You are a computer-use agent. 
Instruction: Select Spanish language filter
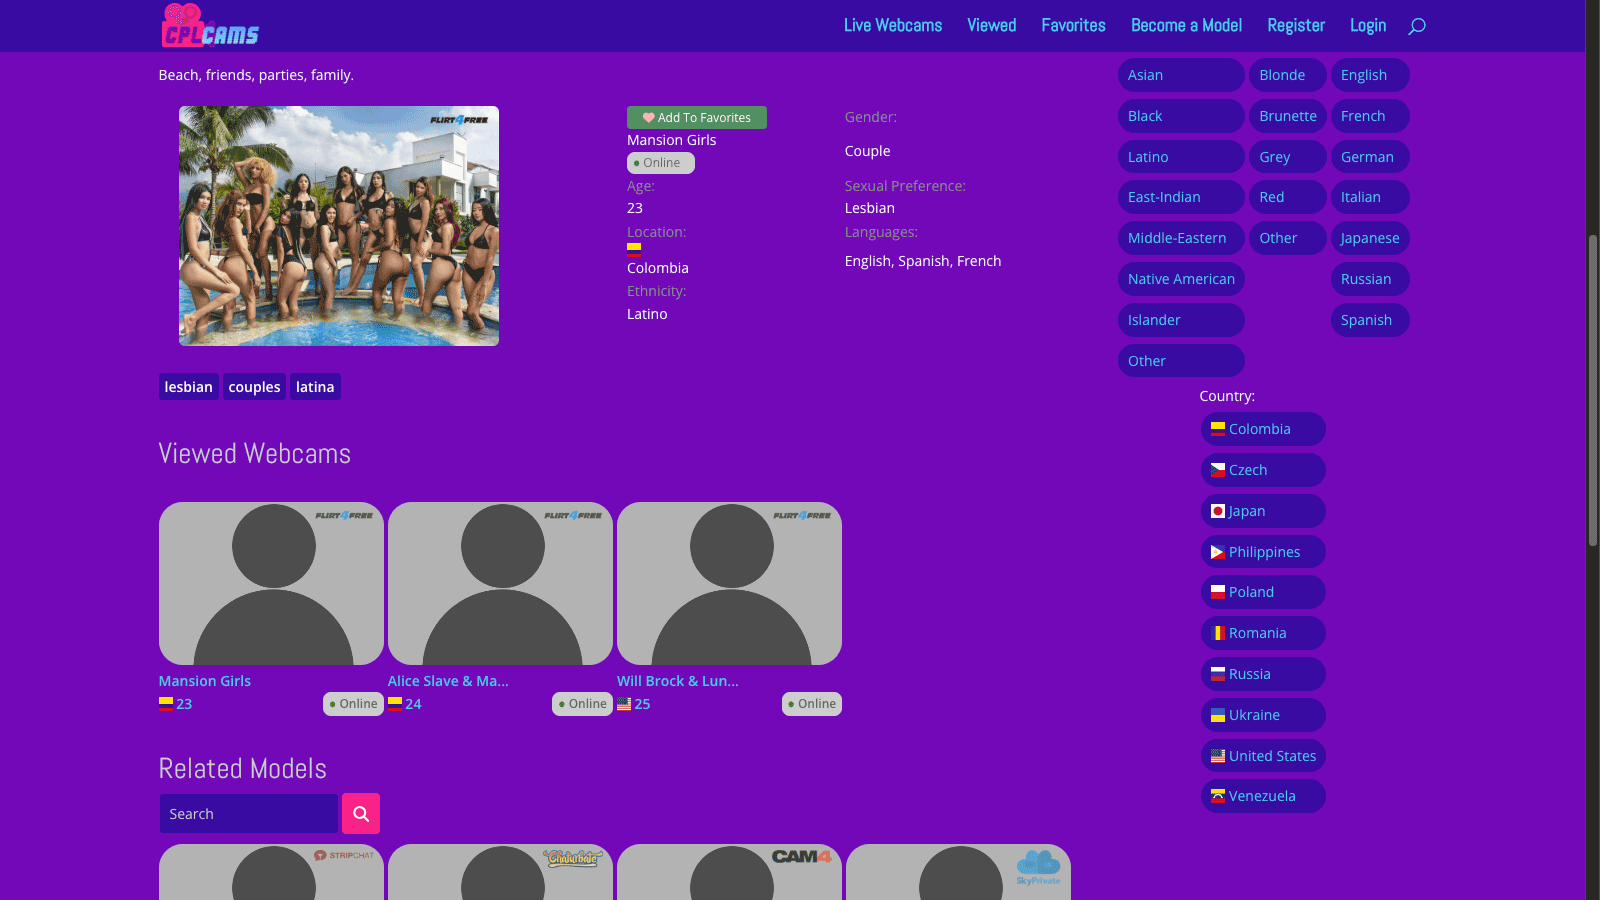(1370, 320)
